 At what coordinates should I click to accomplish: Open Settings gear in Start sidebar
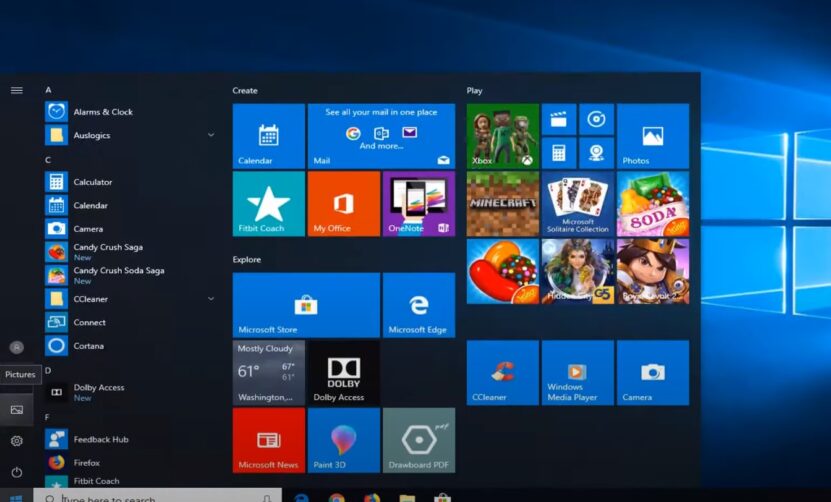point(17,441)
